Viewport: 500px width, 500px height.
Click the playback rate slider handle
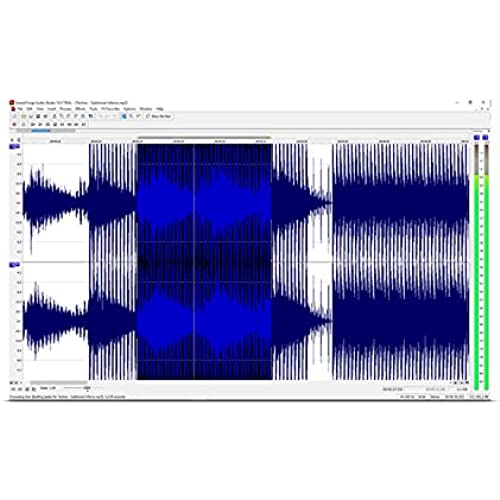click(x=87, y=388)
